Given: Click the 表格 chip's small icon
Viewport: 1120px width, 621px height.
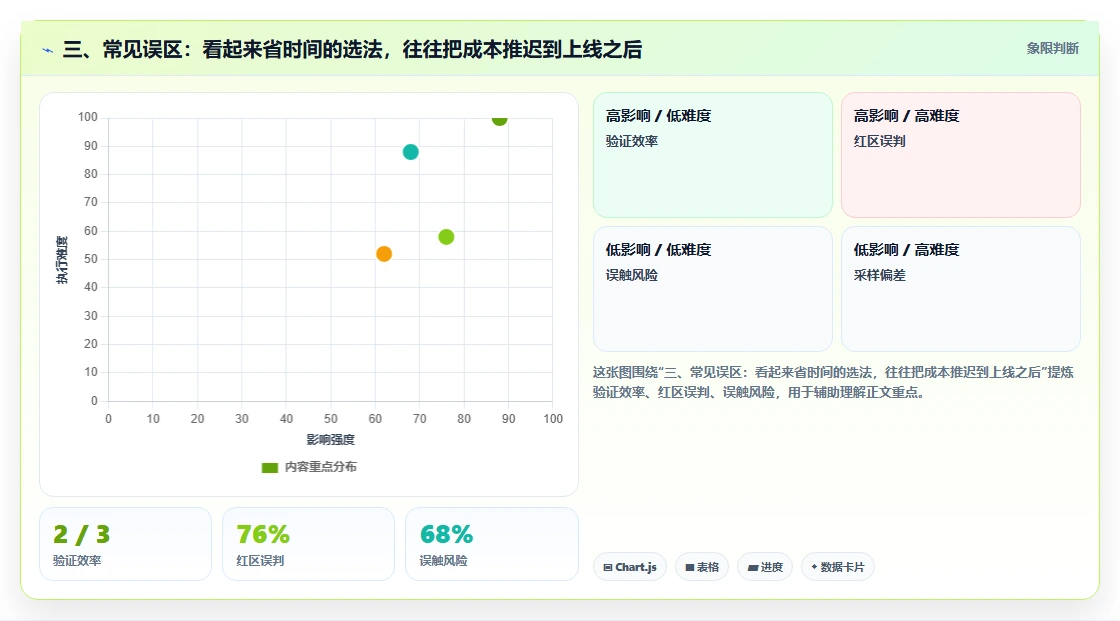Looking at the screenshot, I should click(690, 567).
